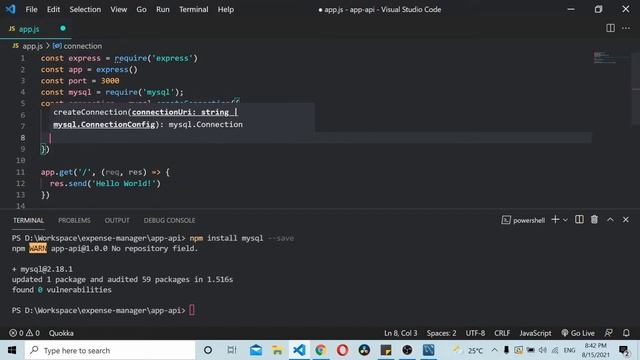Open the Mail app from the taskbar

tap(256, 350)
